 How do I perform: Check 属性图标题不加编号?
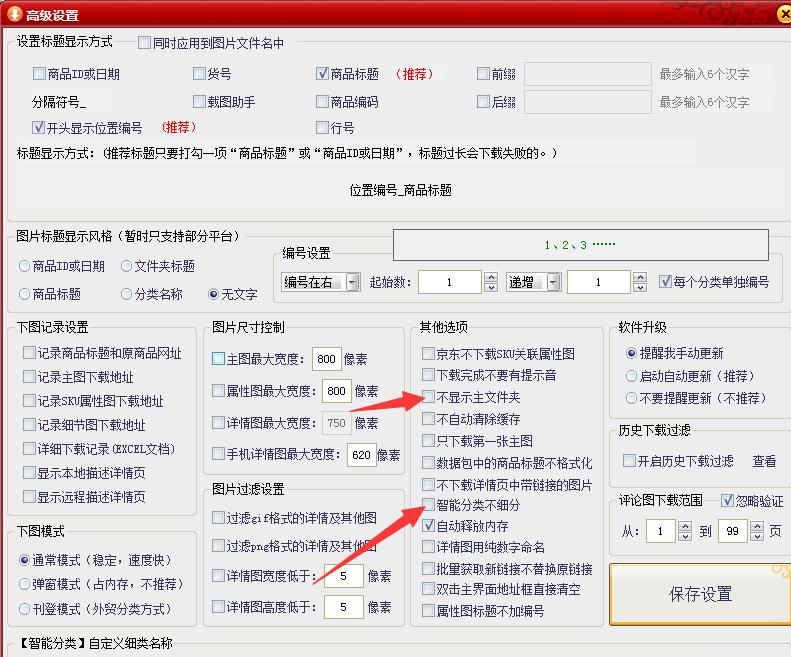(428, 611)
